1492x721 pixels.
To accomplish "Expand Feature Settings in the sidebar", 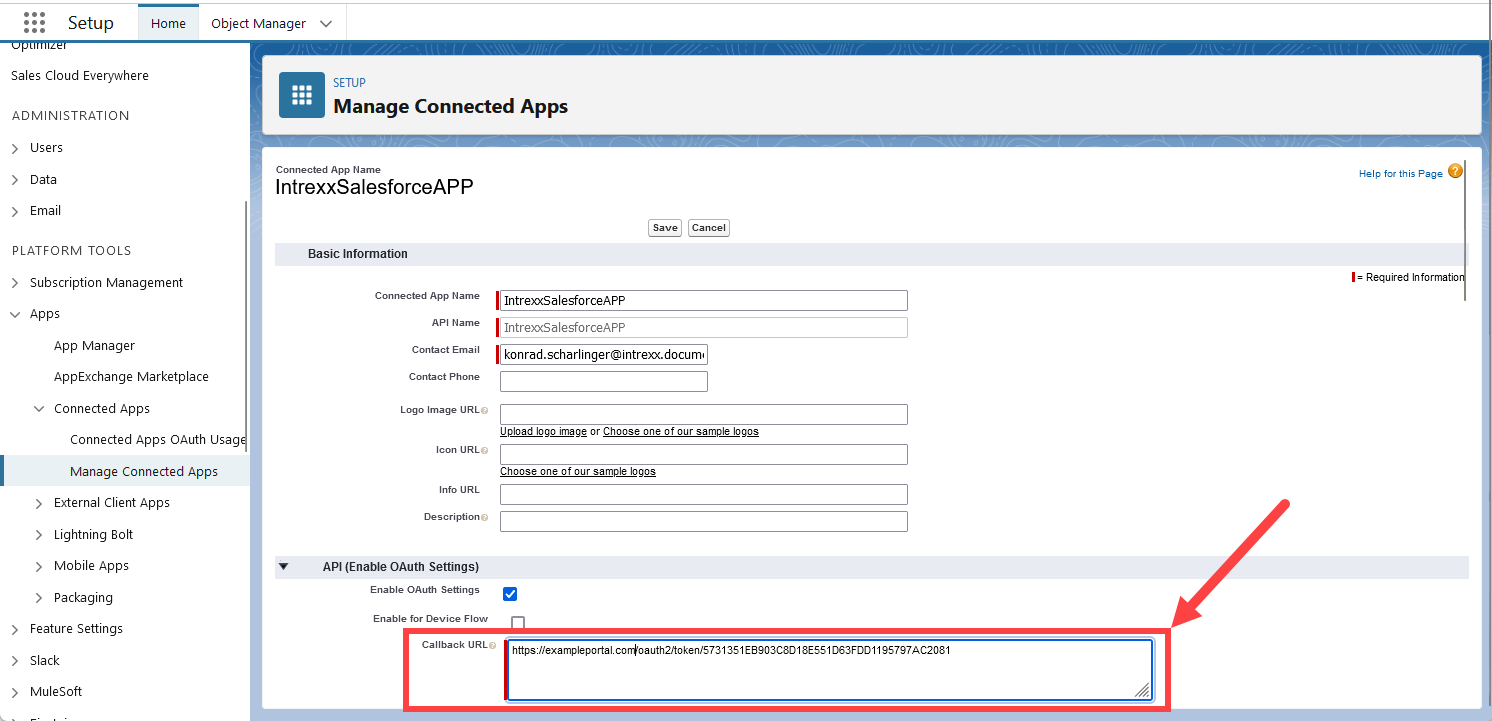I will pos(15,629).
